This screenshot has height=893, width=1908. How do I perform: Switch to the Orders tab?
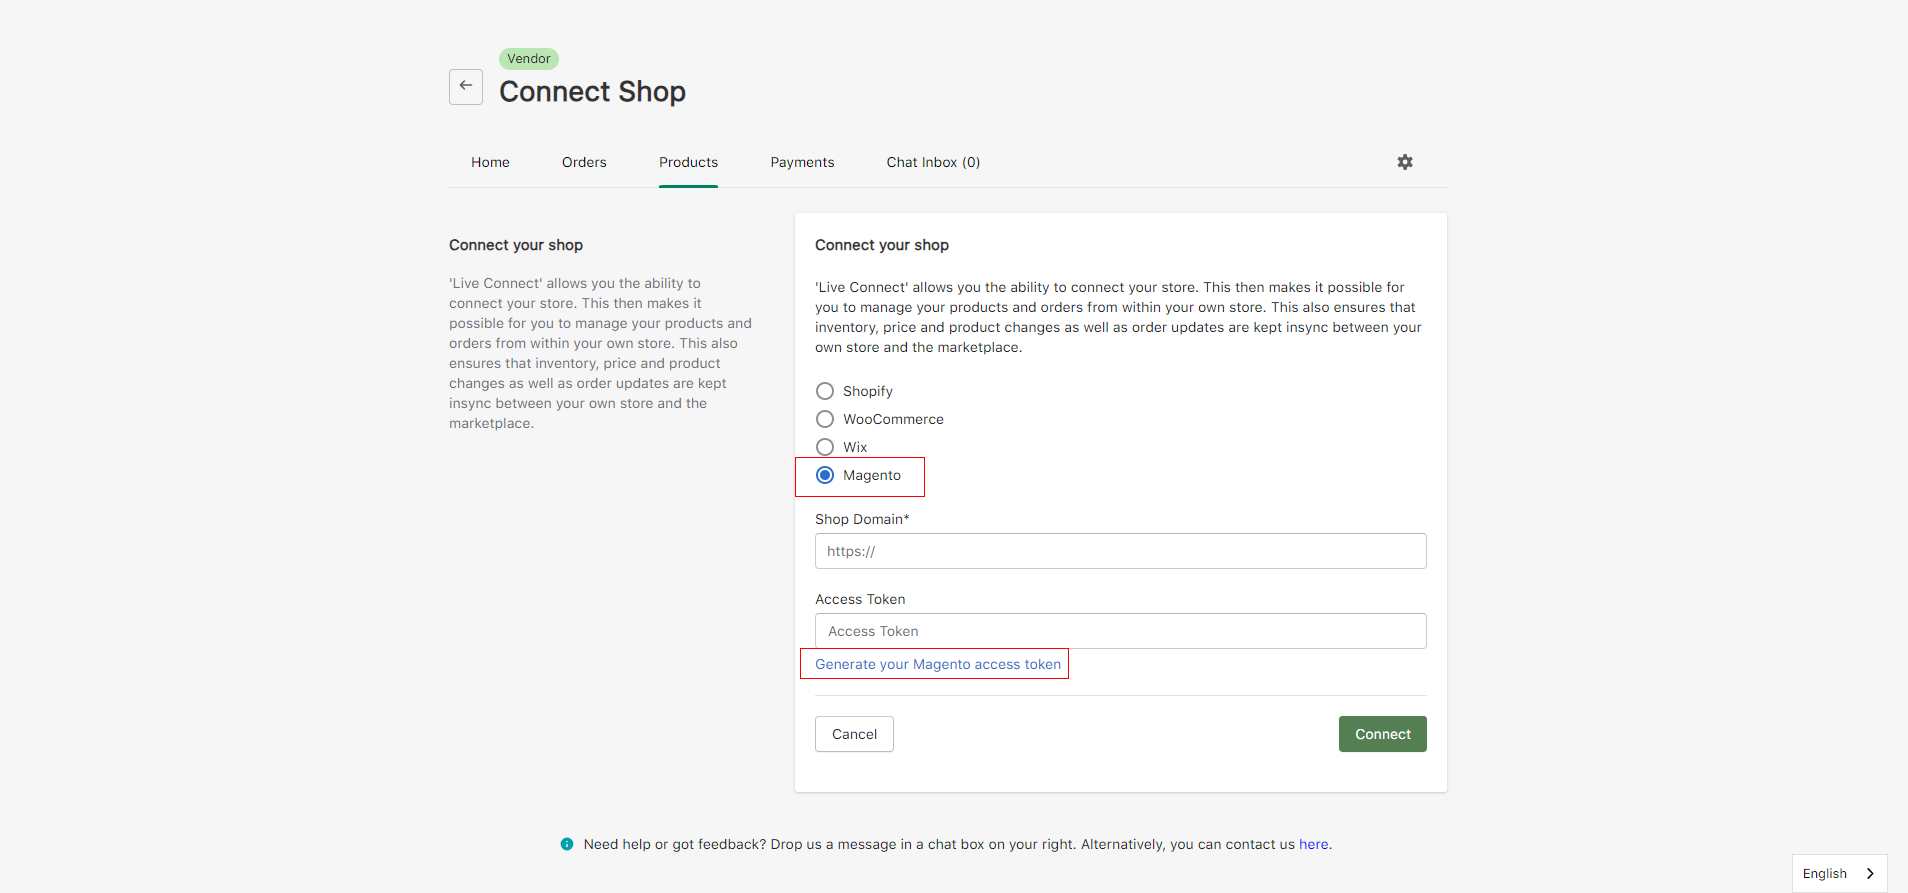coord(584,162)
